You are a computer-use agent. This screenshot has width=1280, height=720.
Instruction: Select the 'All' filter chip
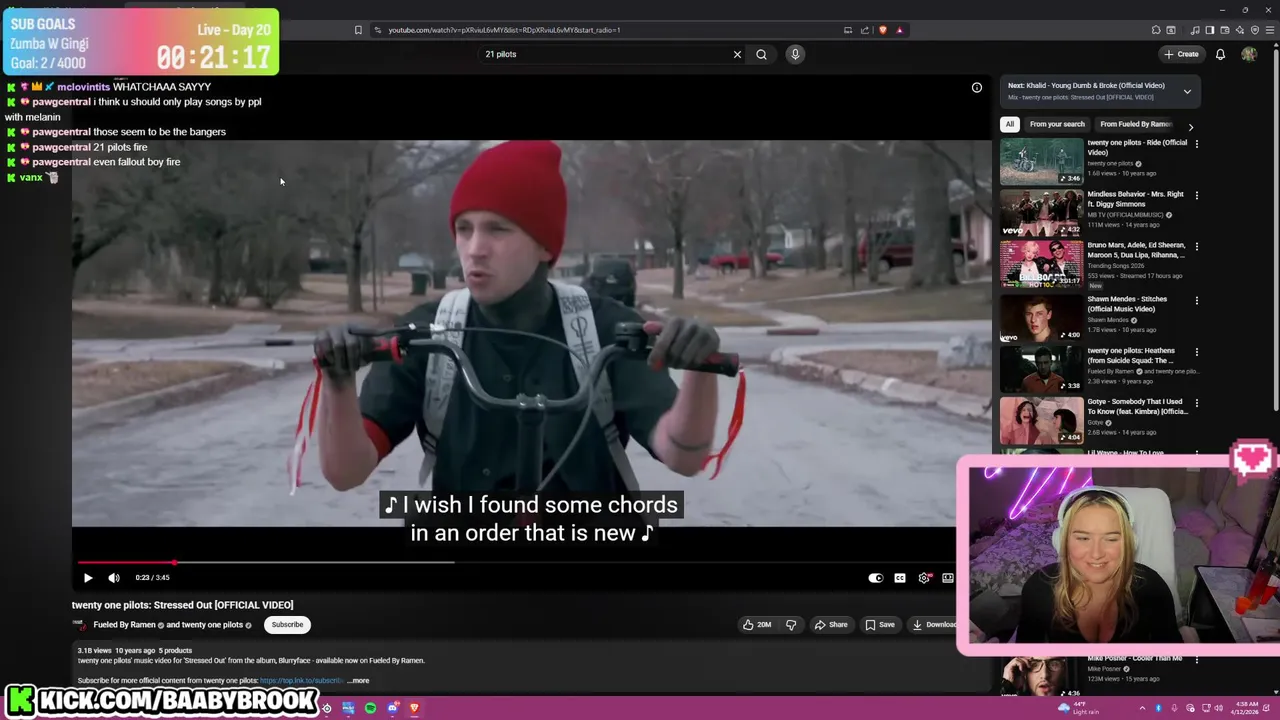1010,124
